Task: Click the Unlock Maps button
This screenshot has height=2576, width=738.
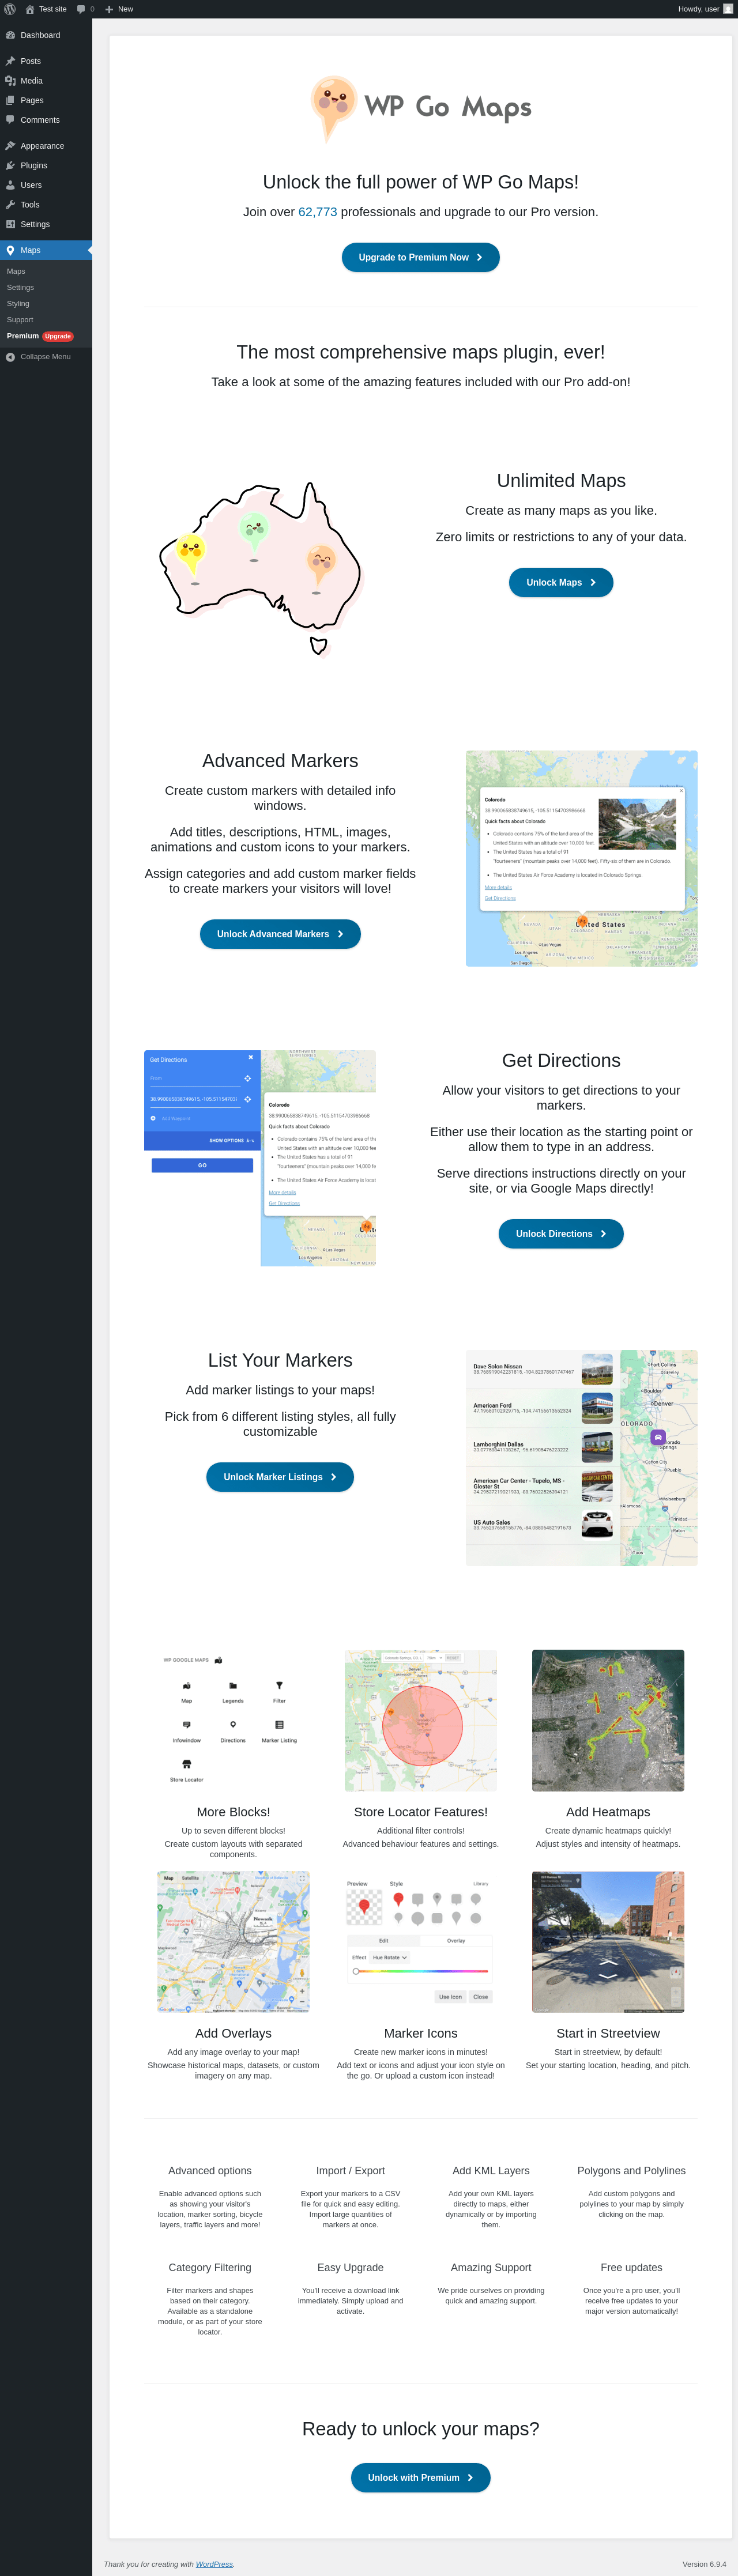Action: click(x=561, y=582)
